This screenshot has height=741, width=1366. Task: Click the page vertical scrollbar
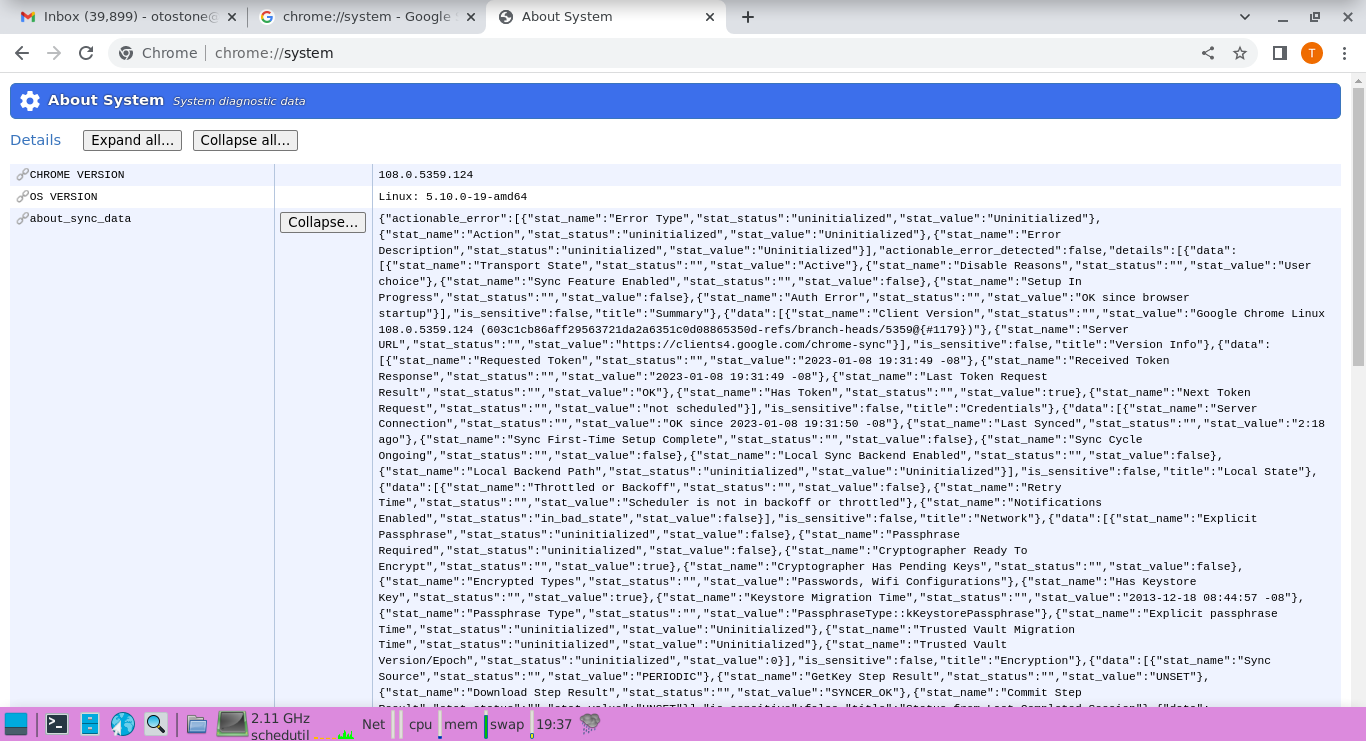point(1358,226)
